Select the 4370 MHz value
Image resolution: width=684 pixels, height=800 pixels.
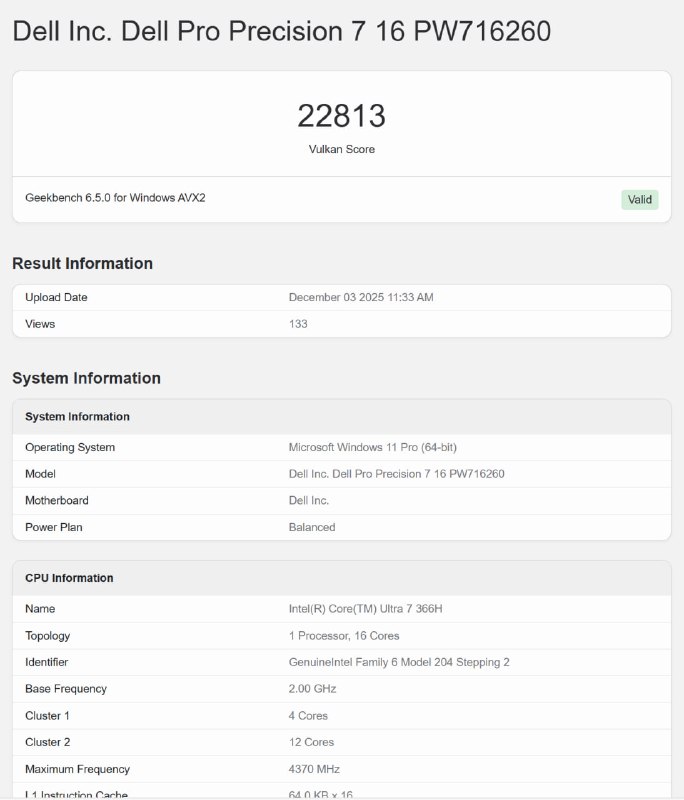click(x=314, y=769)
